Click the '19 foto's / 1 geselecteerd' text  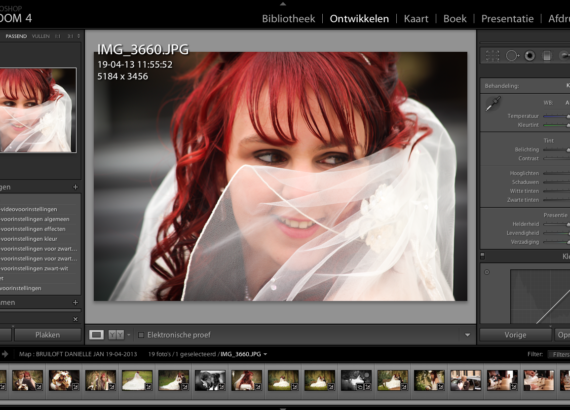[182, 354]
